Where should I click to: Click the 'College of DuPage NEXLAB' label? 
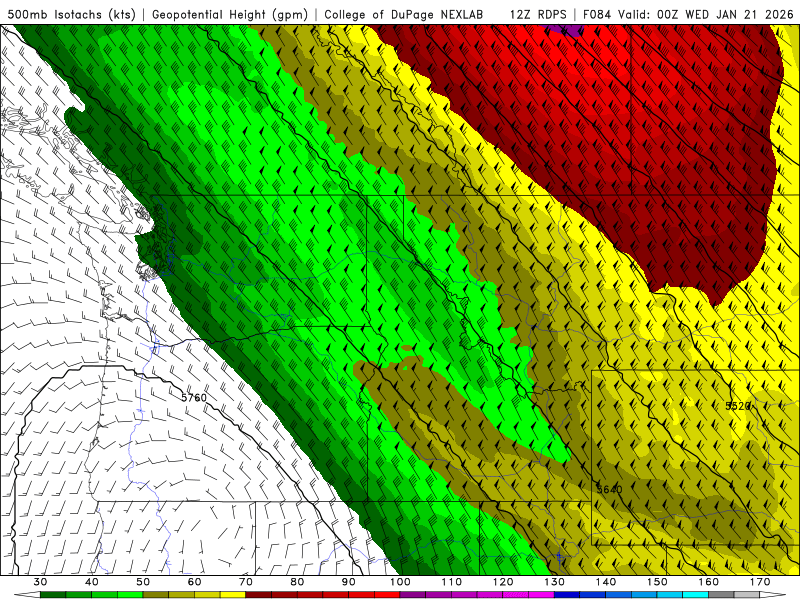coord(403,15)
